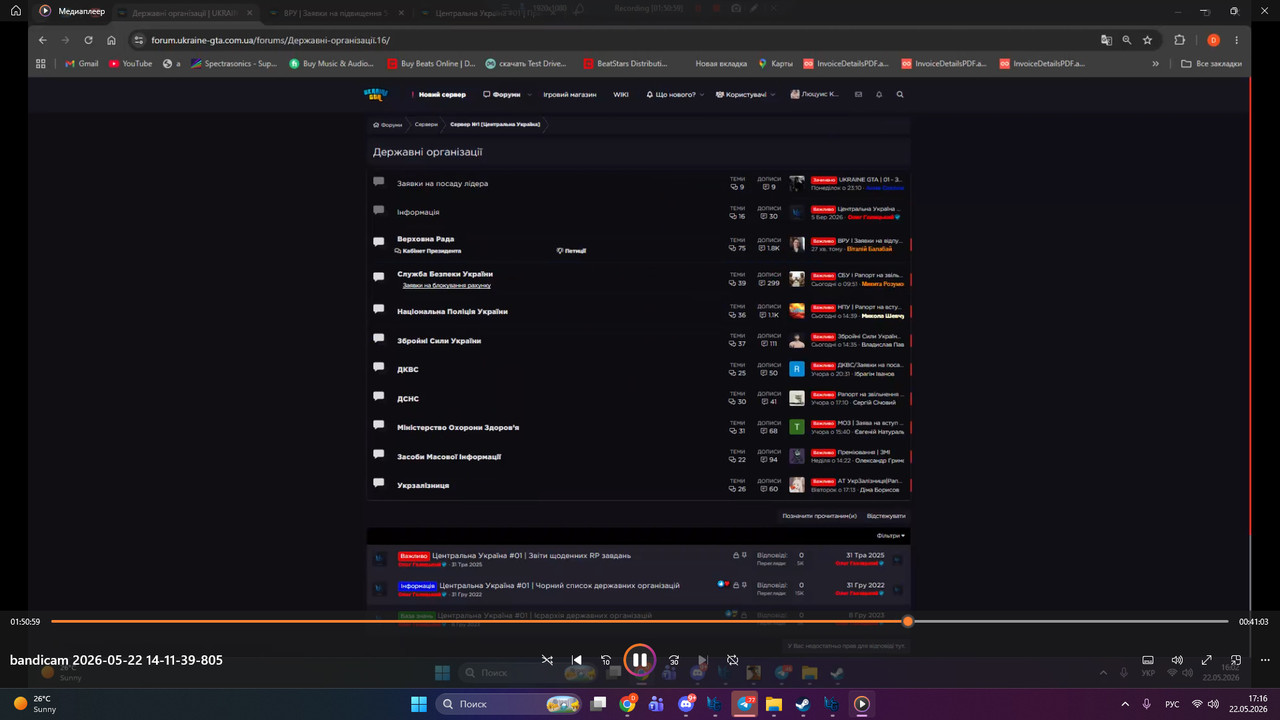This screenshot has height=720, width=1280.
Task: Click remaining time 00:41:03
Action: pos(1253,622)
